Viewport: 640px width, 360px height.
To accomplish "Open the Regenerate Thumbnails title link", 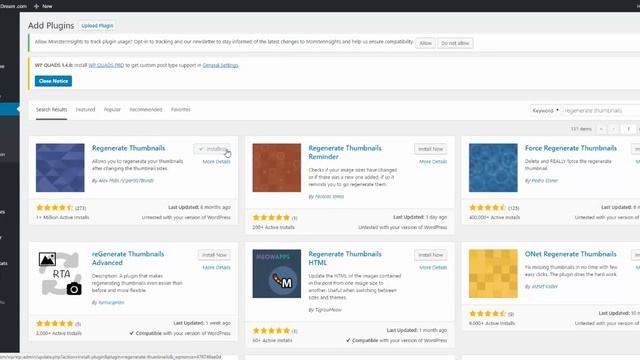I will tap(129, 148).
